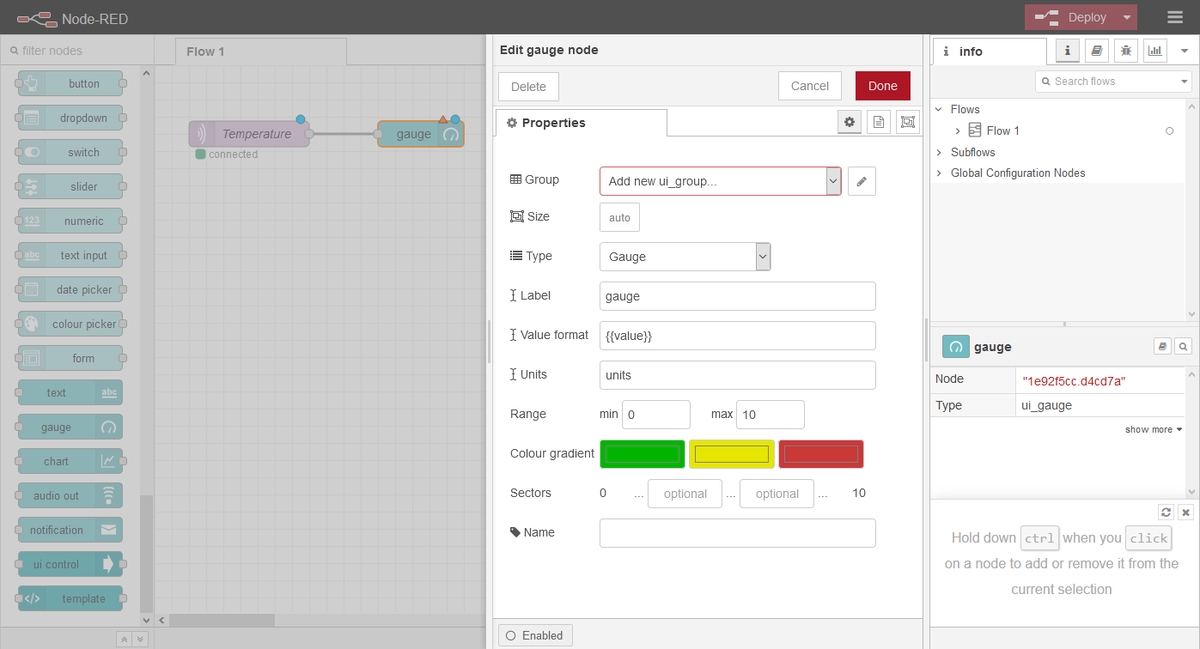This screenshot has height=649, width=1200.
Task: Expand the Subflows tree section
Action: (939, 152)
